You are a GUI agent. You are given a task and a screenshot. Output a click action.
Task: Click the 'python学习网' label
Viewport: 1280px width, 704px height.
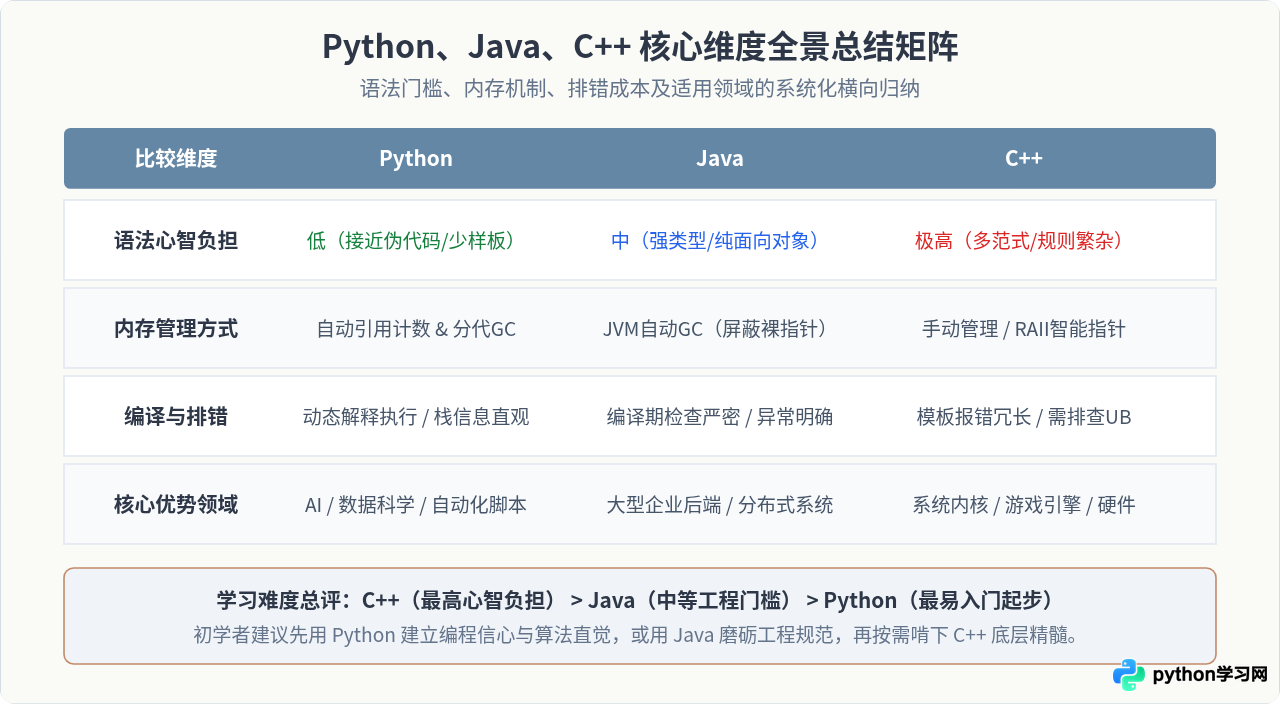tap(1210, 675)
